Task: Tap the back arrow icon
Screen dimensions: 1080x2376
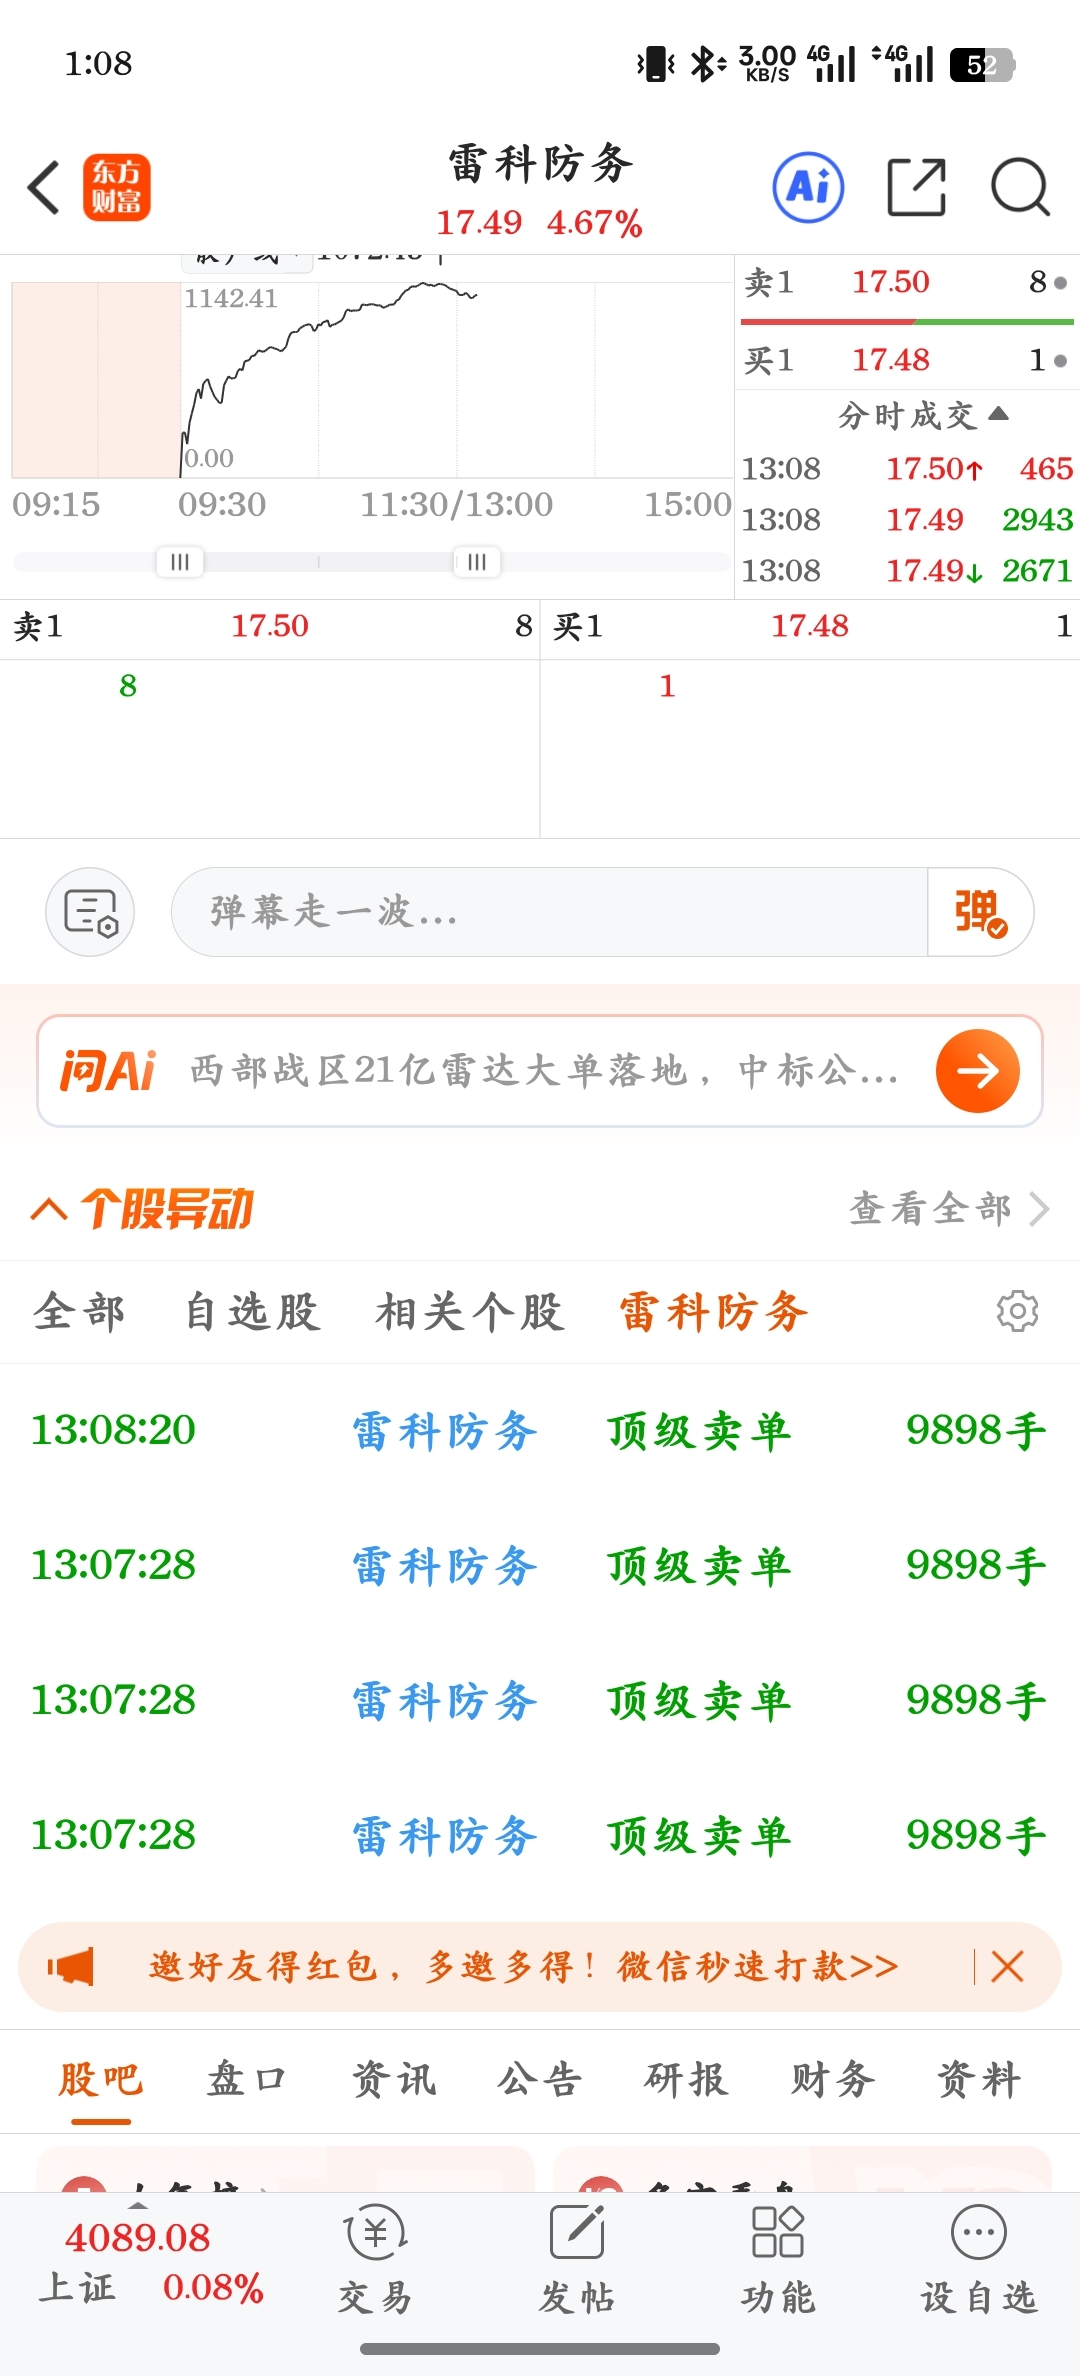Action: click(x=44, y=187)
